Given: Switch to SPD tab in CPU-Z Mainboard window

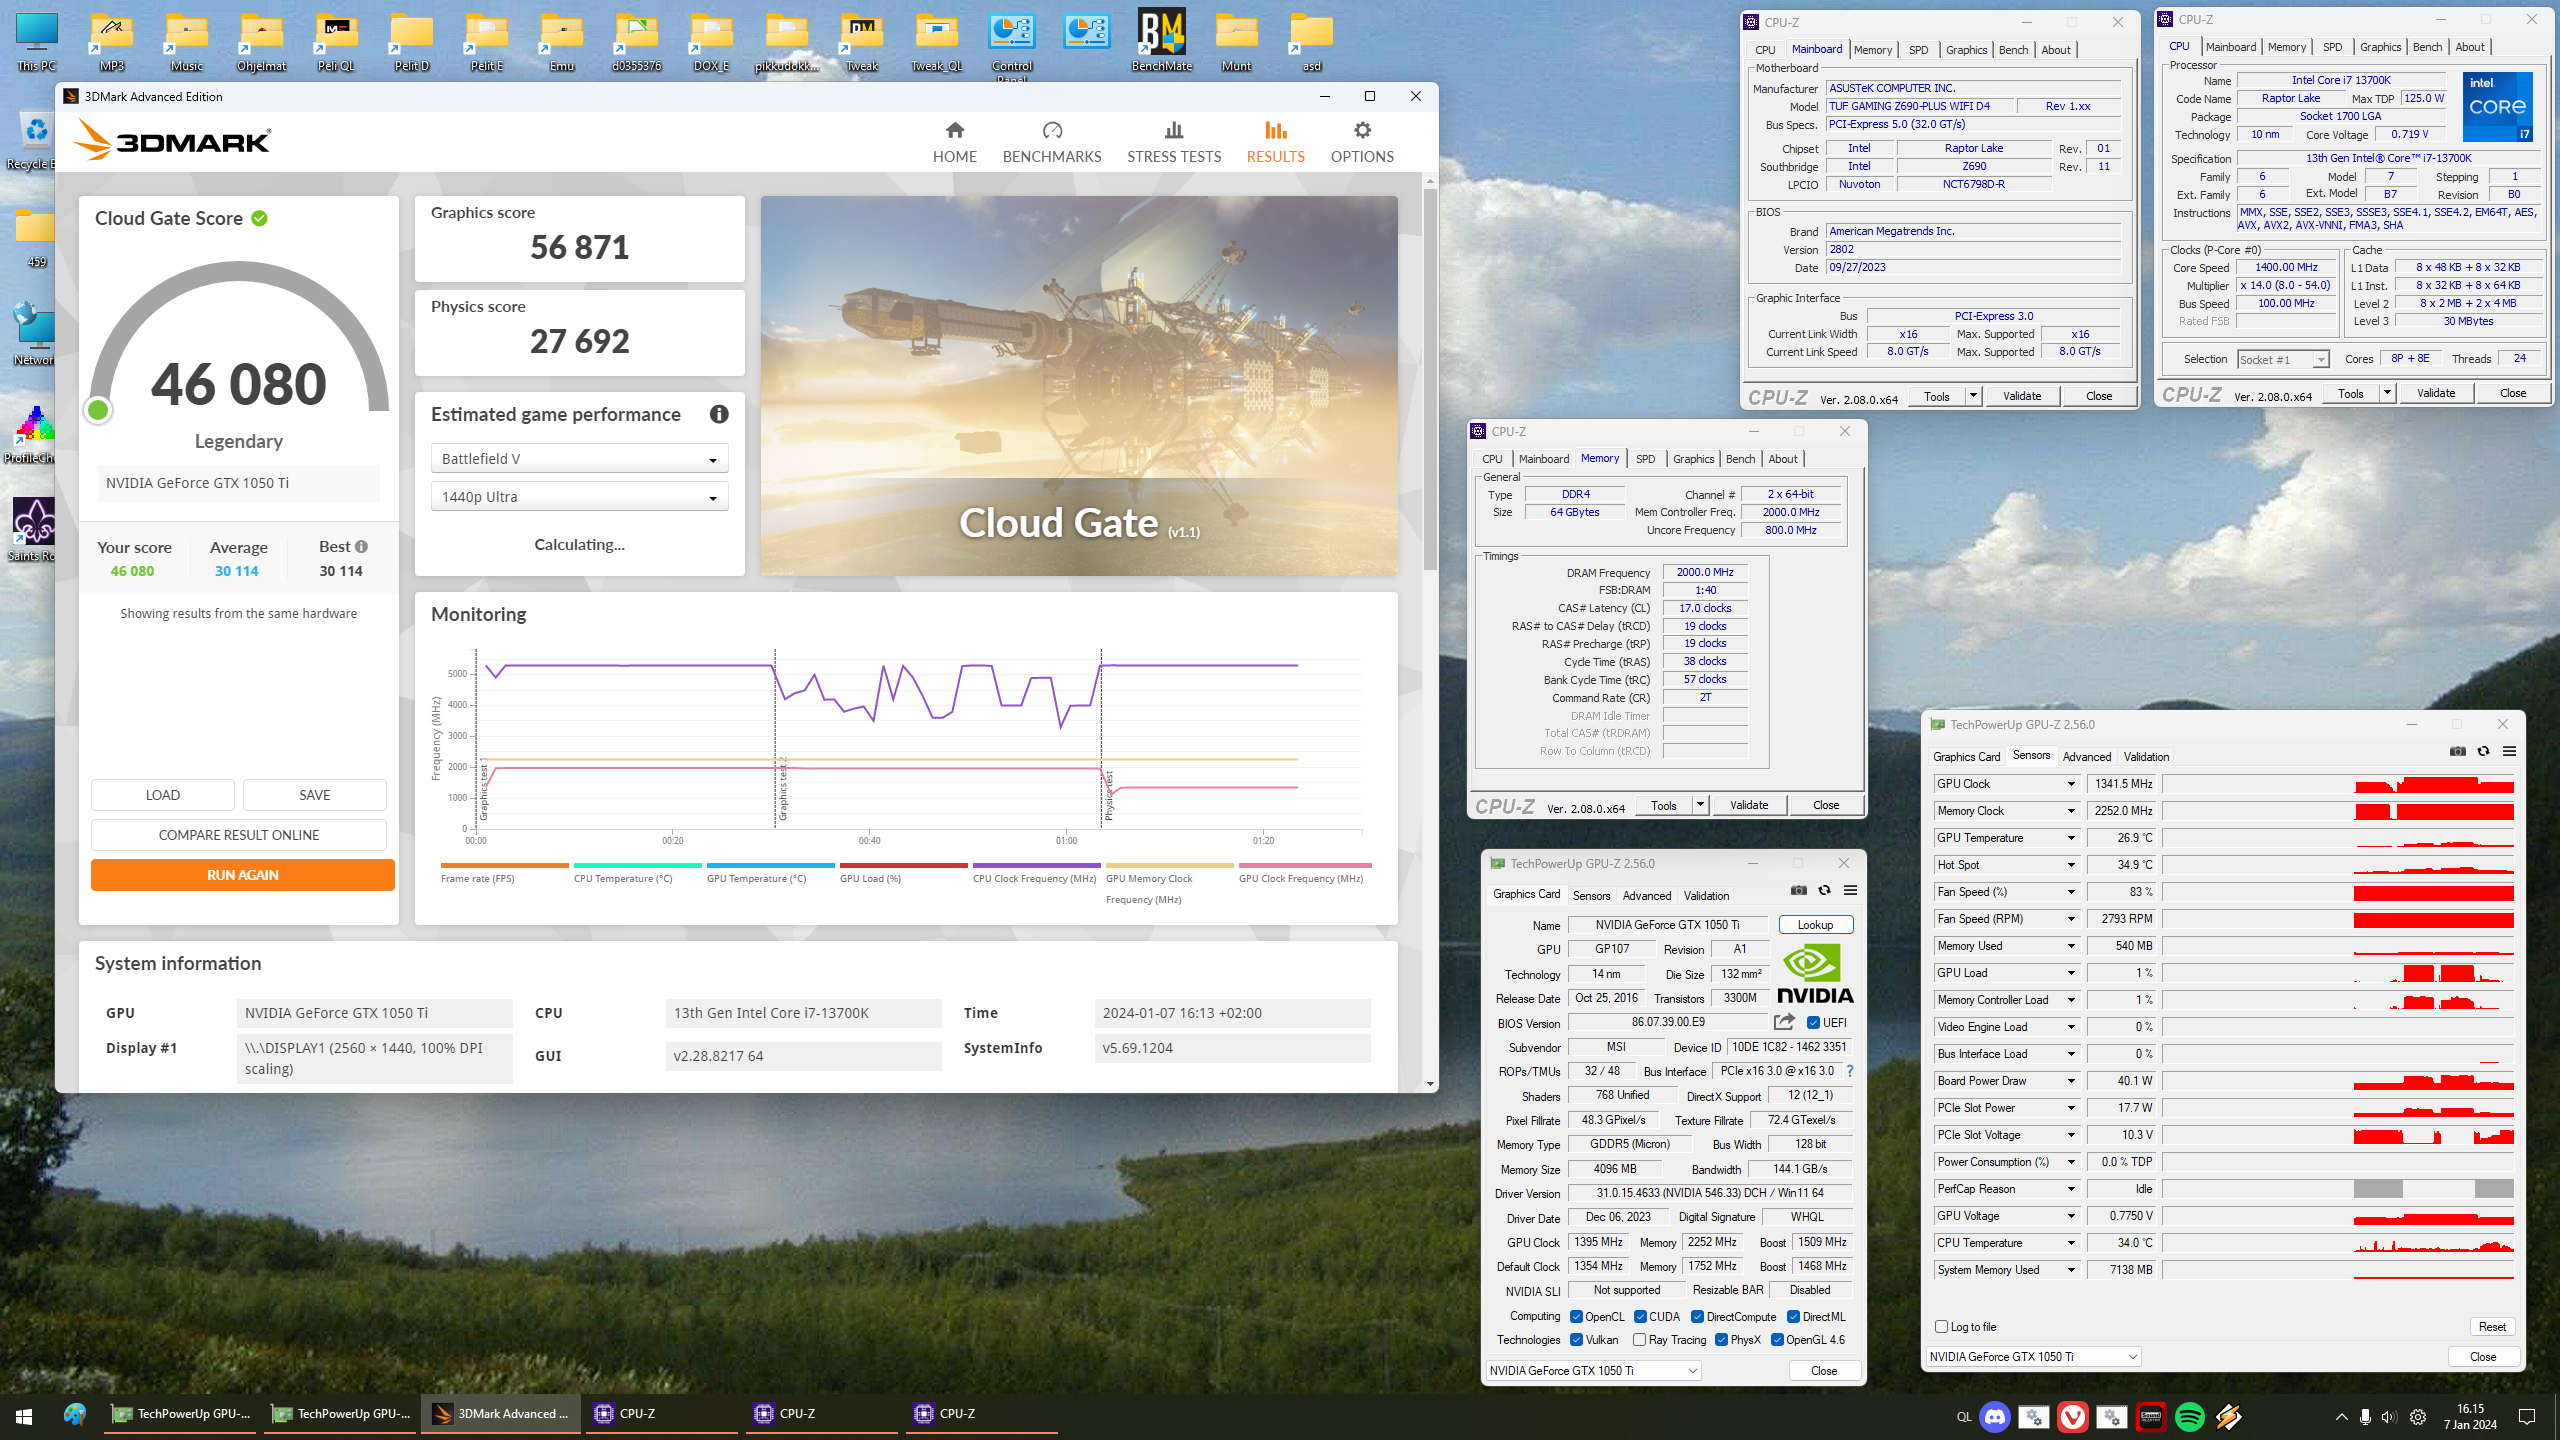Looking at the screenshot, I should (1918, 50).
